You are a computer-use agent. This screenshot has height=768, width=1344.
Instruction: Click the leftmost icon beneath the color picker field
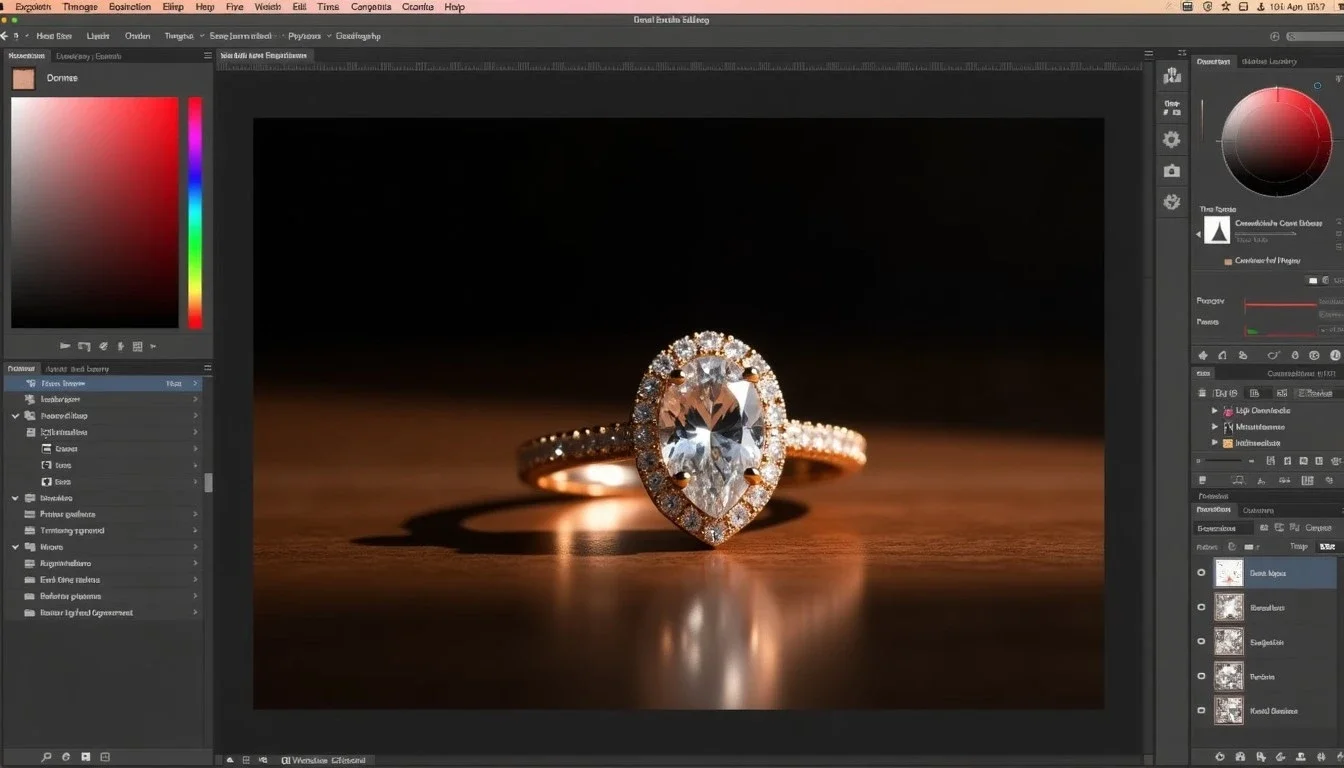[x=66, y=346]
